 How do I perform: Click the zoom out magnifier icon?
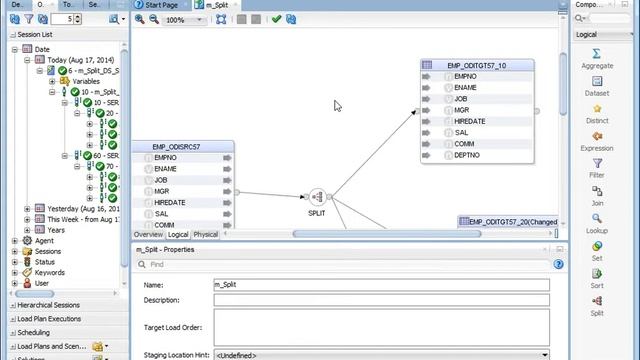tap(154, 19)
